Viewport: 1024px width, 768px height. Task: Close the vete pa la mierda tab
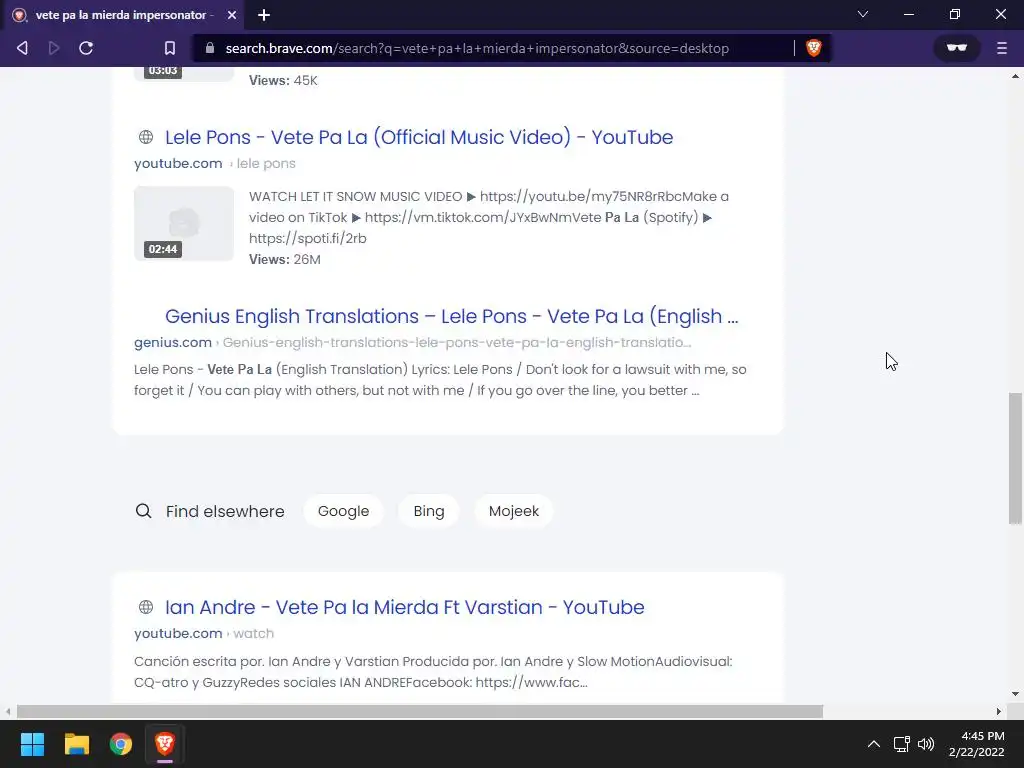[x=232, y=15]
